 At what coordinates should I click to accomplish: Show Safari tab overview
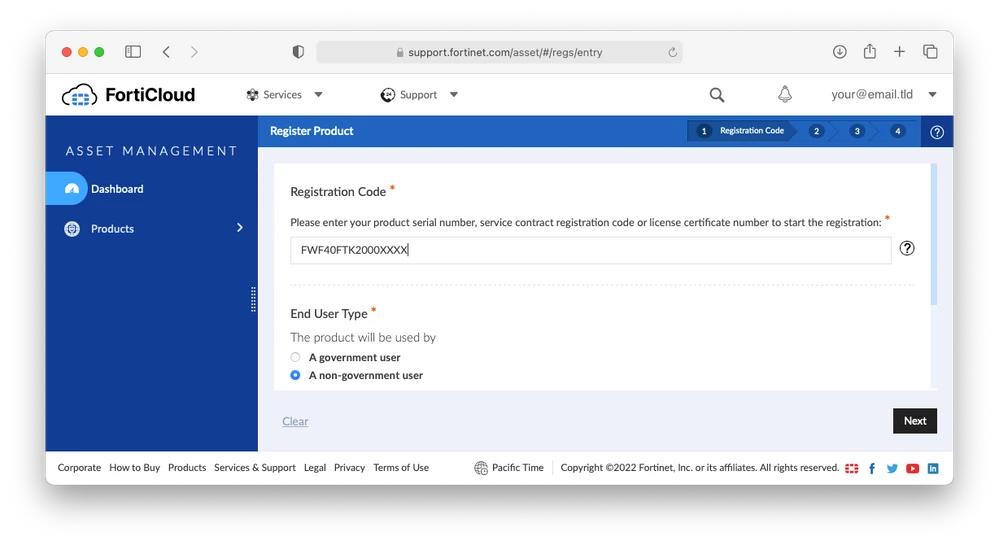[x=930, y=52]
